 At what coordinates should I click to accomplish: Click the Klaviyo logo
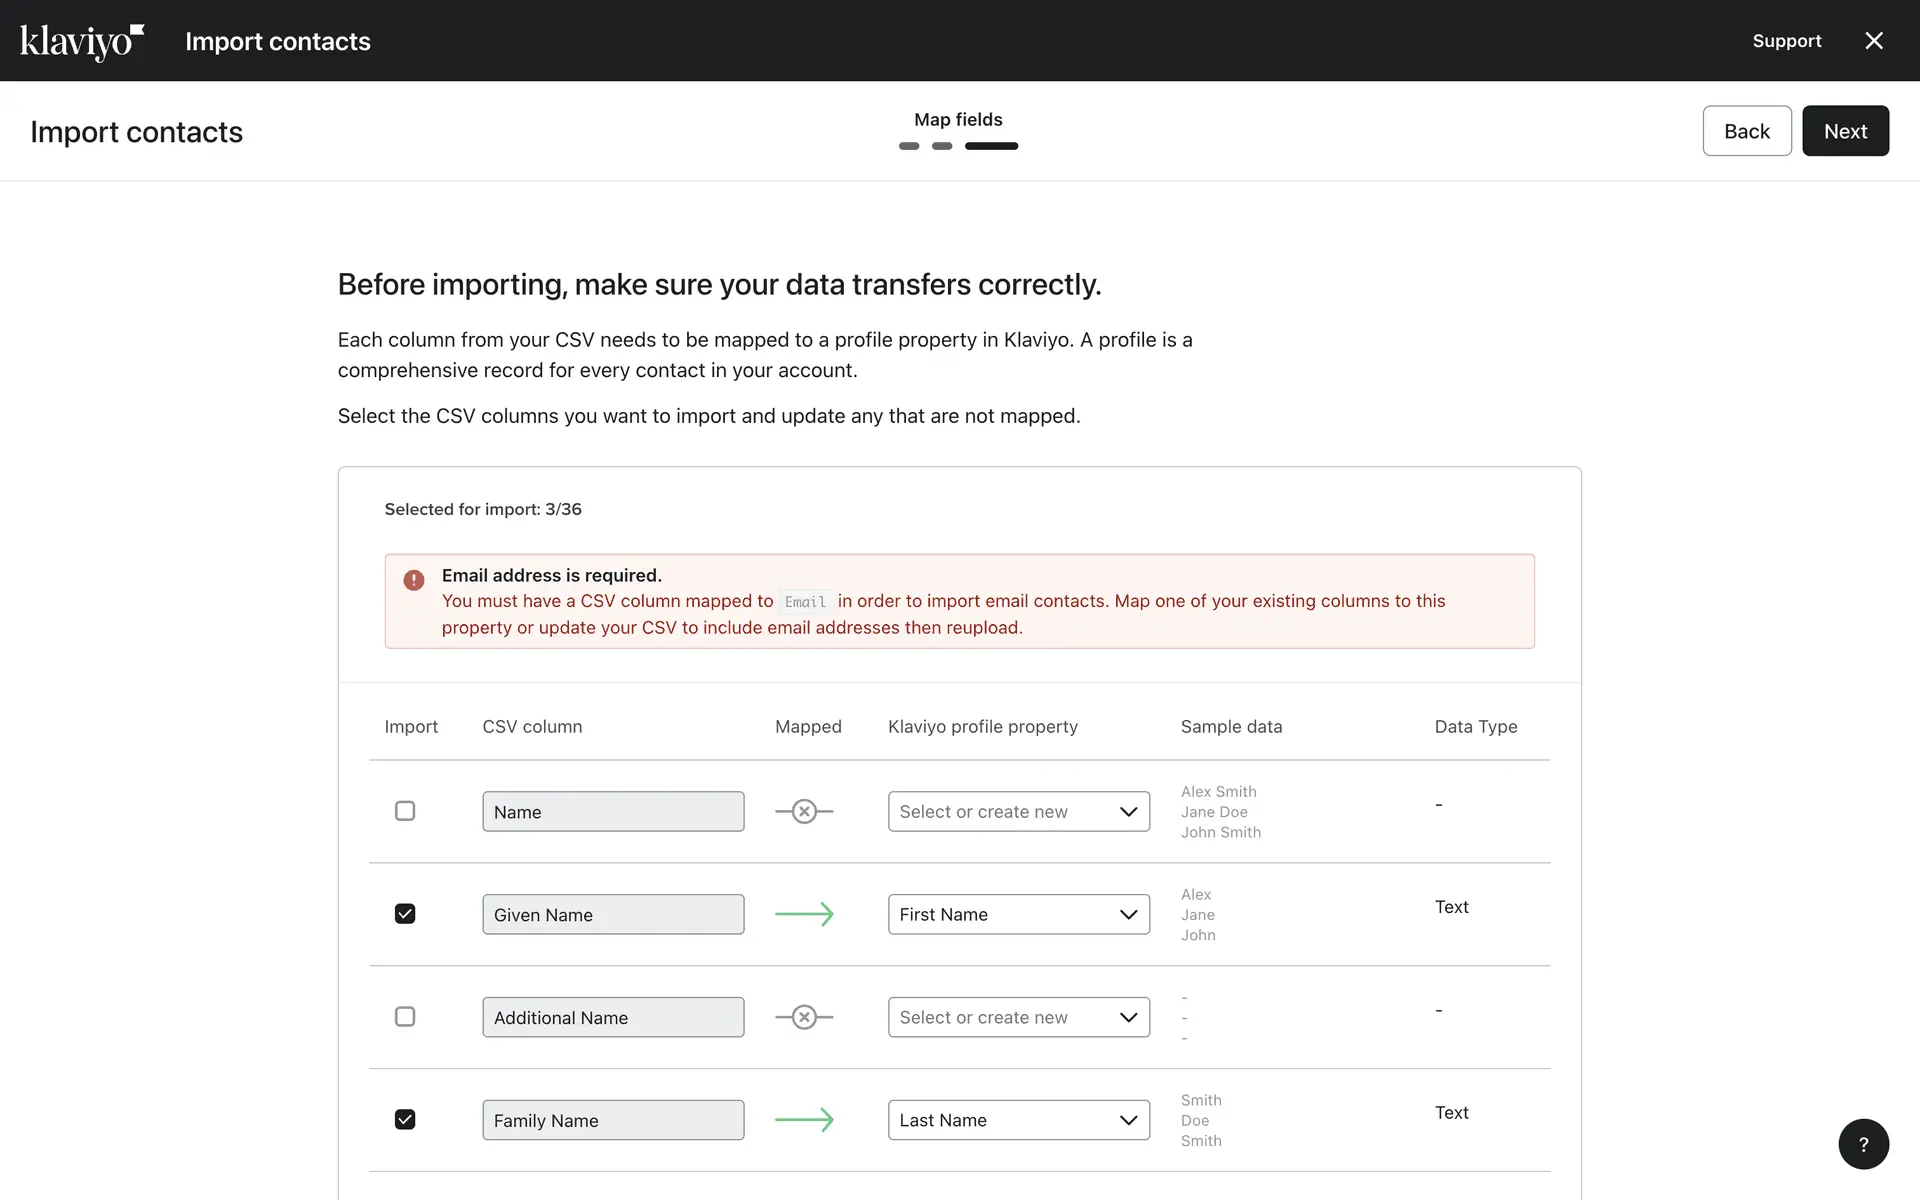[82, 41]
